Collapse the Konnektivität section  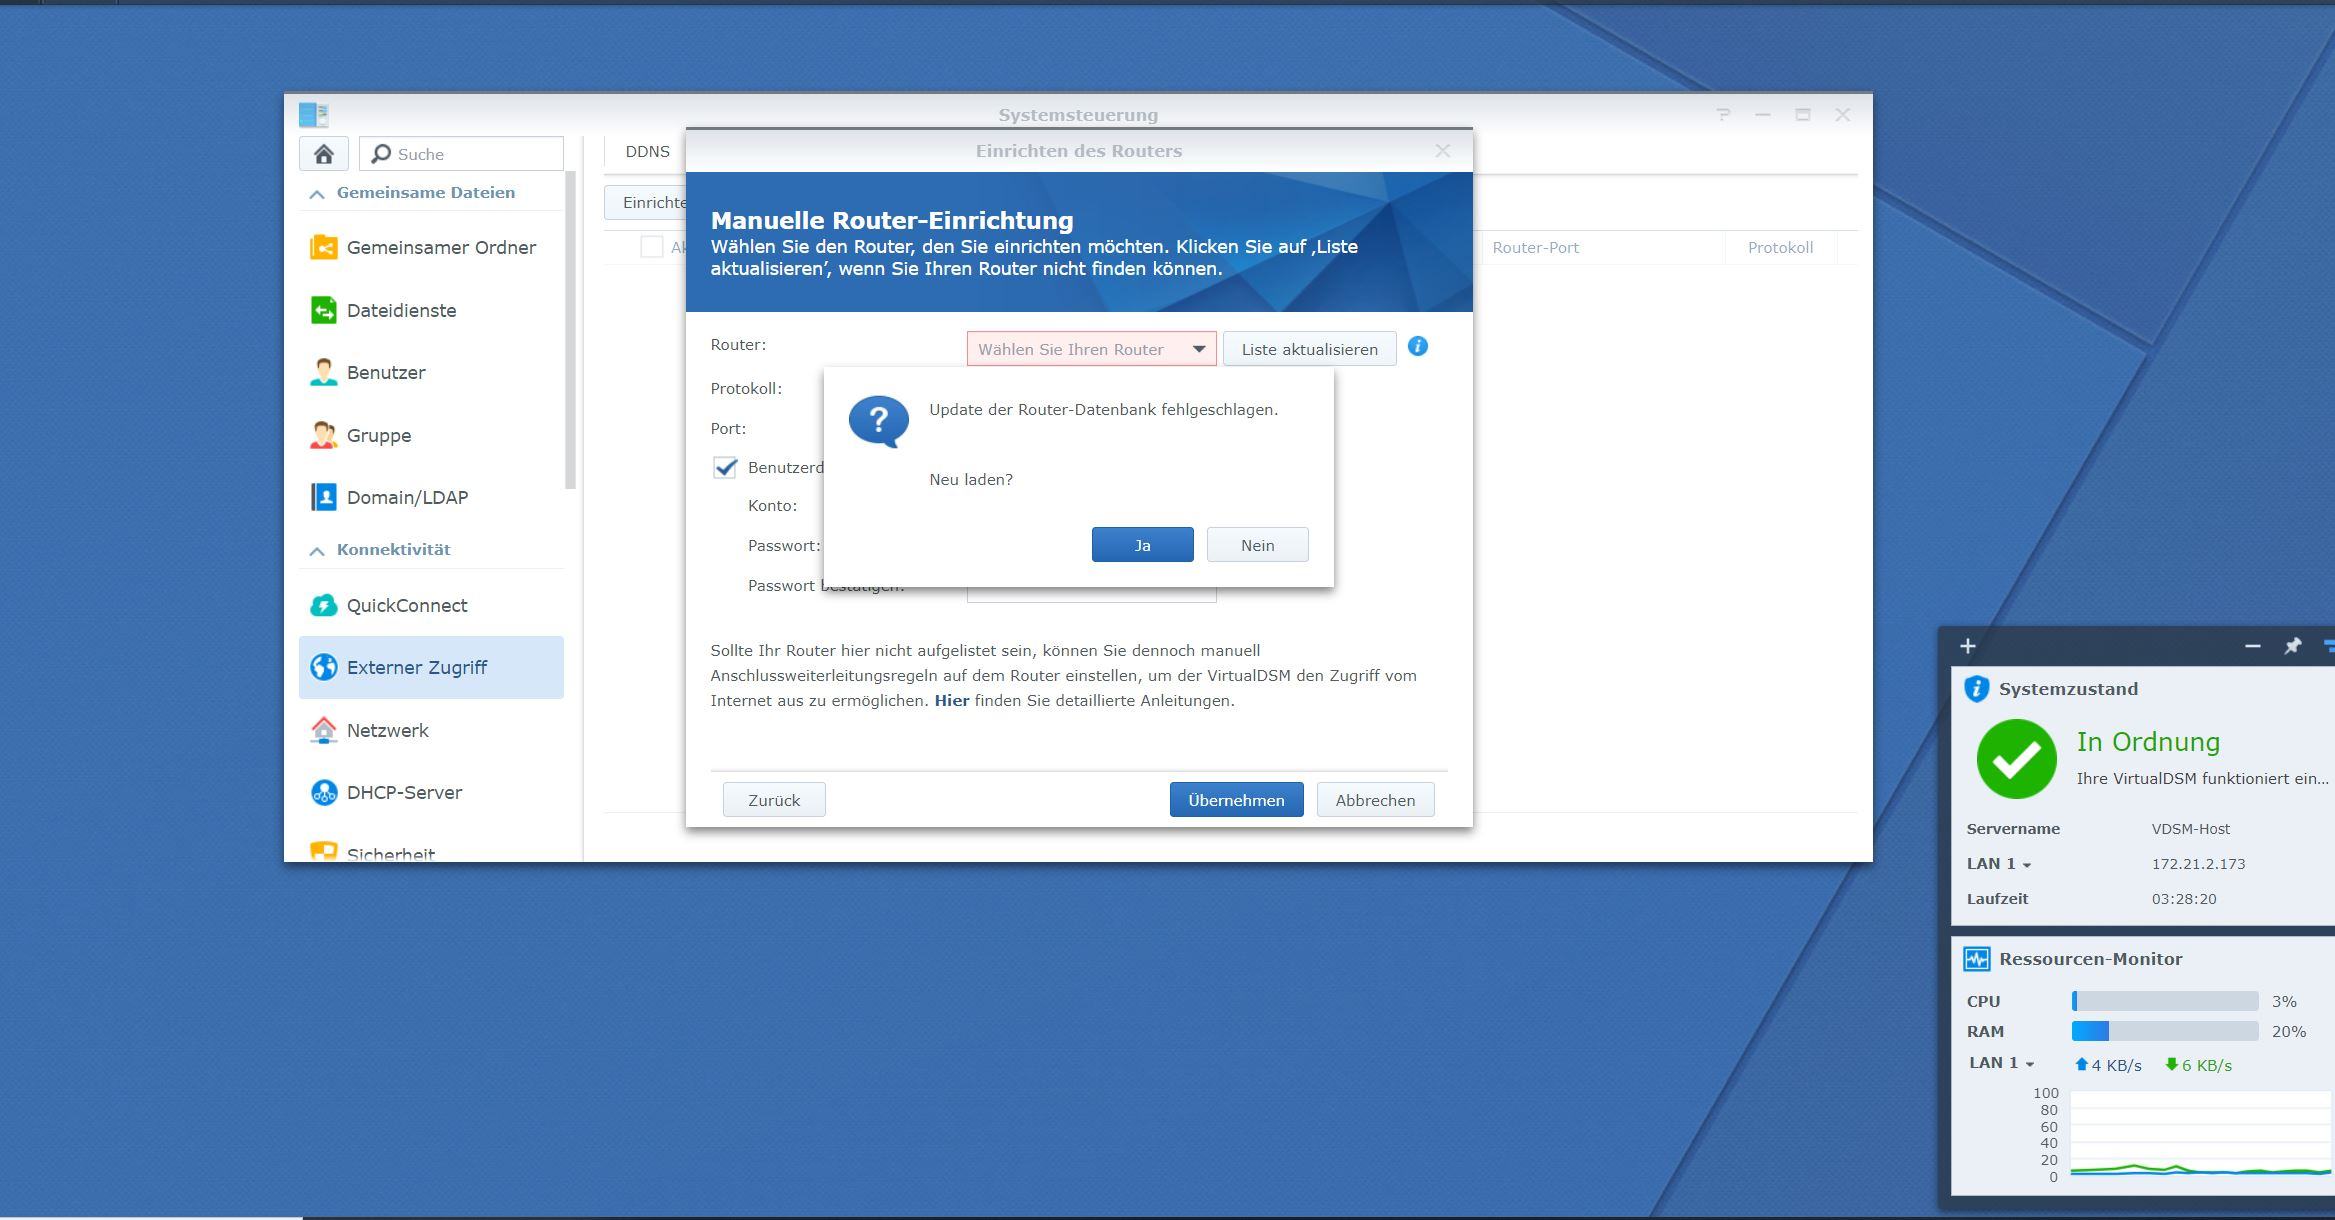coord(318,550)
